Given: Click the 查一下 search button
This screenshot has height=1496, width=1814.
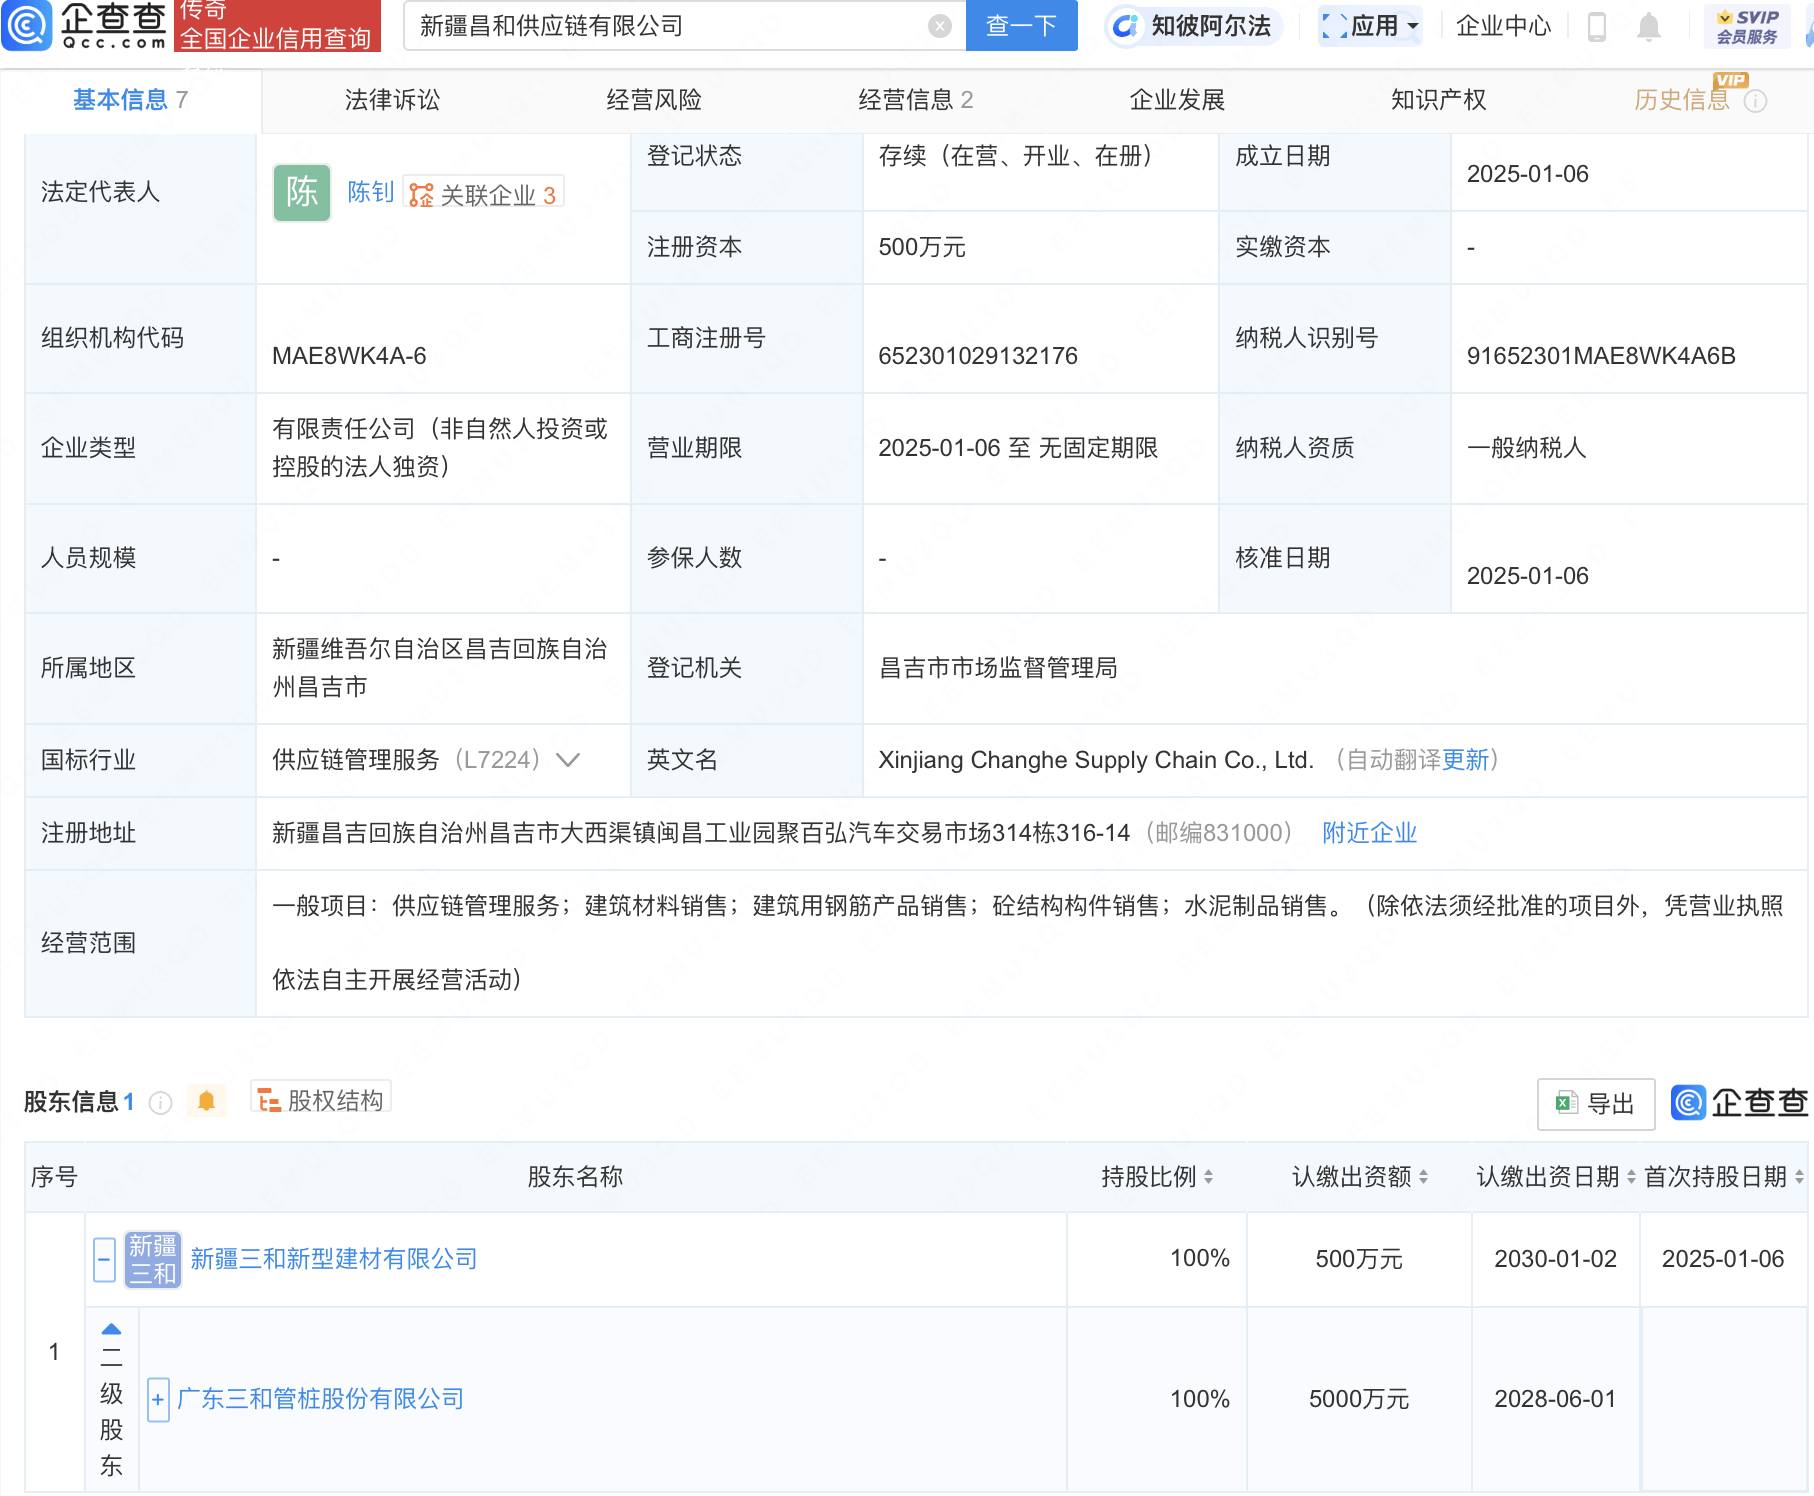Looking at the screenshot, I should [x=1020, y=26].
